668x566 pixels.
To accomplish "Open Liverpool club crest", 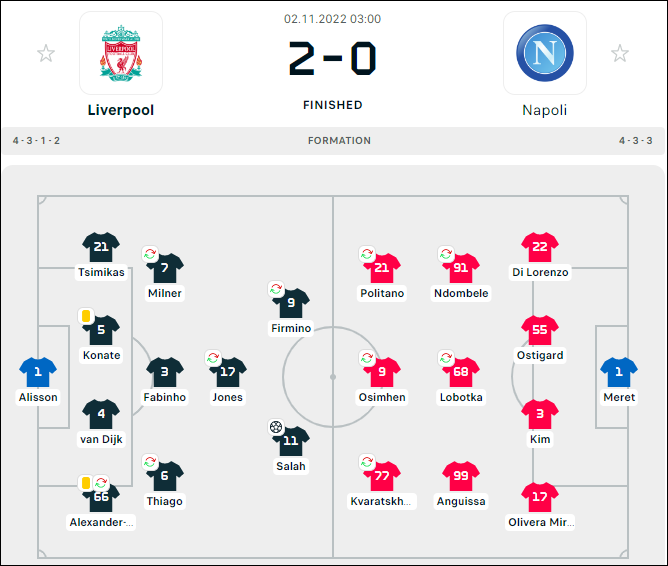I will 121,53.
